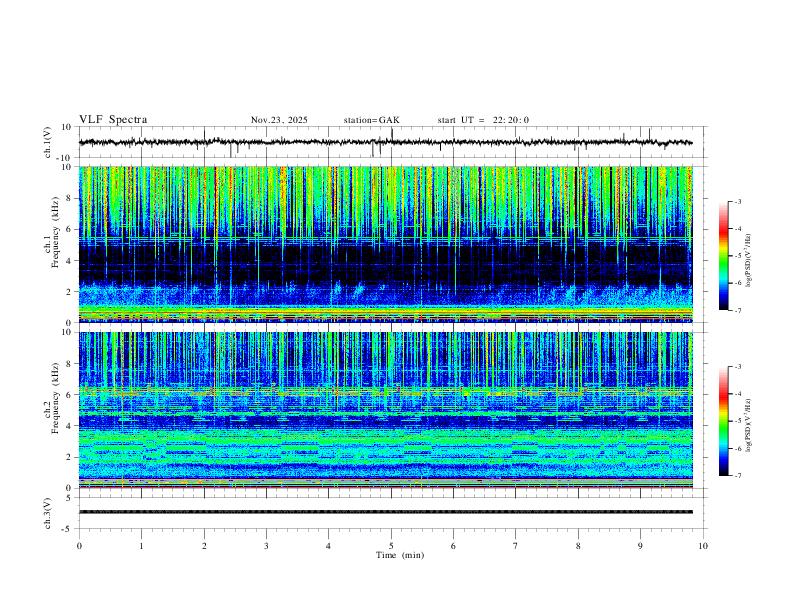Click the 'station=GAK' label
792x612 pixels.
[x=371, y=120]
